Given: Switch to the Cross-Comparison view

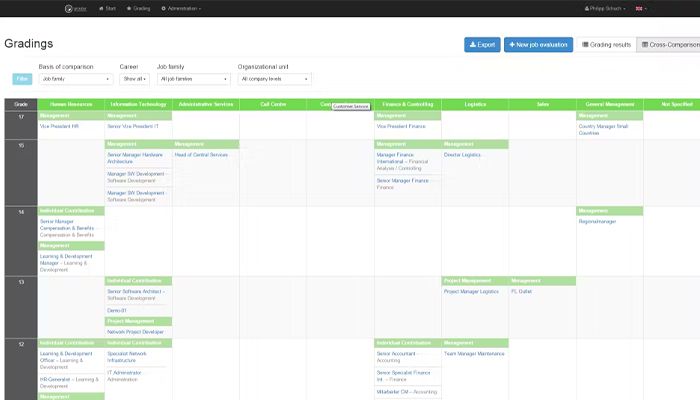Looking at the screenshot, I should point(668,45).
